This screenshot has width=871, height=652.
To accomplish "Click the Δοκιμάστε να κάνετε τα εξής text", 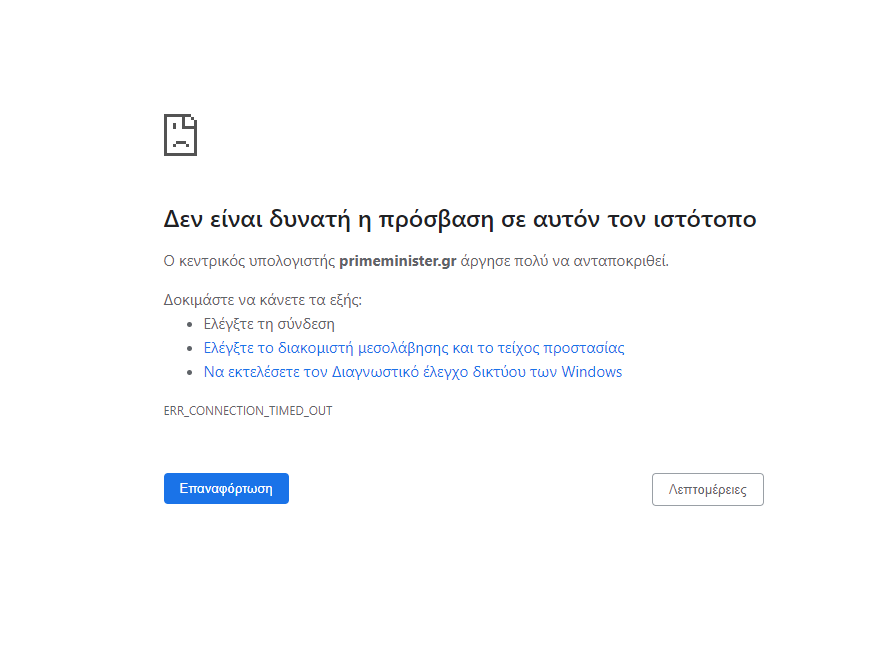I will point(262,299).
